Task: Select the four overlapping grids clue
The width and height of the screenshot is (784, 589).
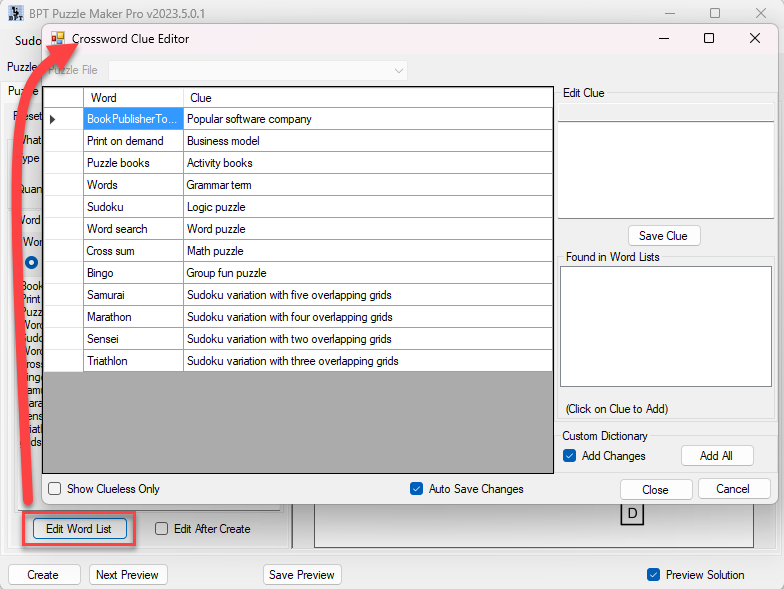Action: 368,317
